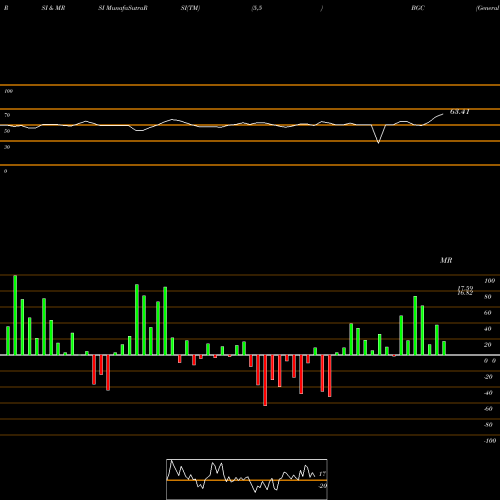The image size is (500, 500).
Task: Click the 'SI(TM)' header label
Action: click(x=190, y=8)
